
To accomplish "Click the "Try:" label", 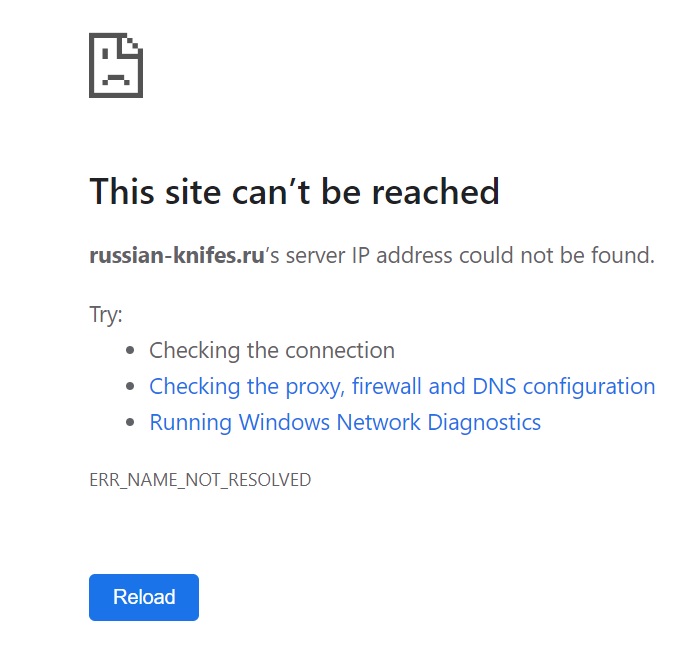I will (x=106, y=315).
